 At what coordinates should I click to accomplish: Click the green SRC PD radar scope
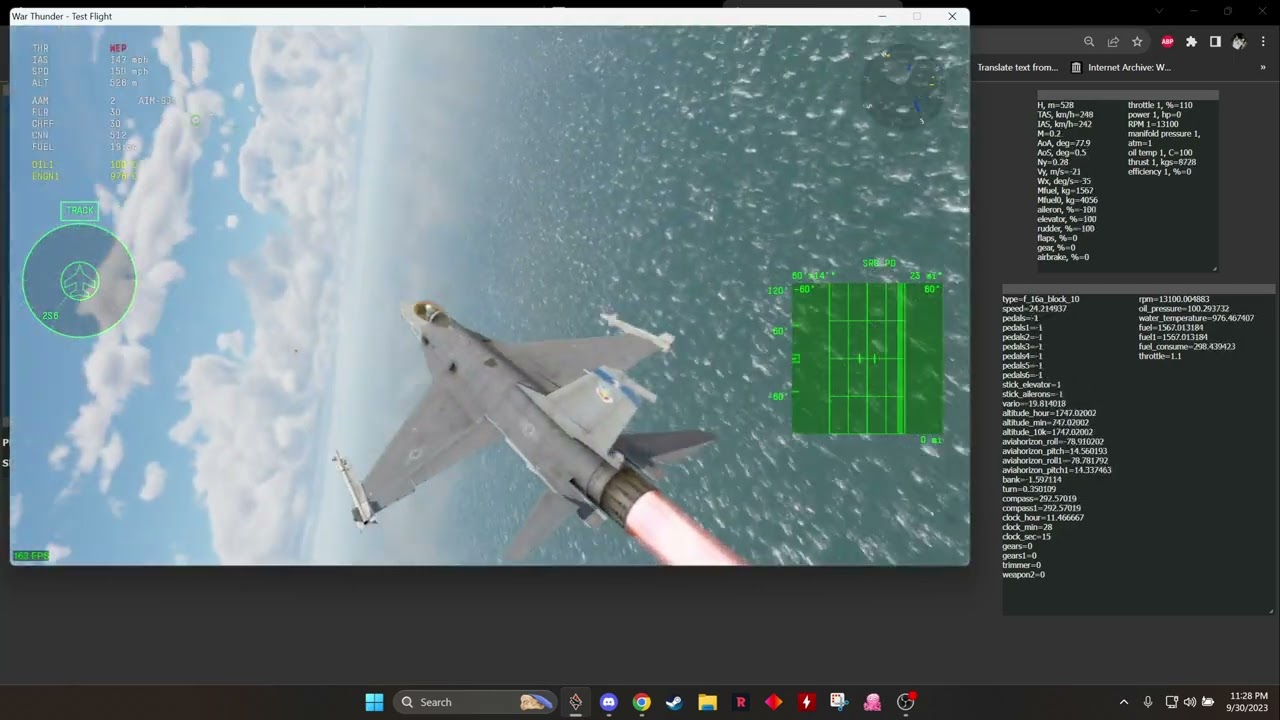click(x=867, y=358)
